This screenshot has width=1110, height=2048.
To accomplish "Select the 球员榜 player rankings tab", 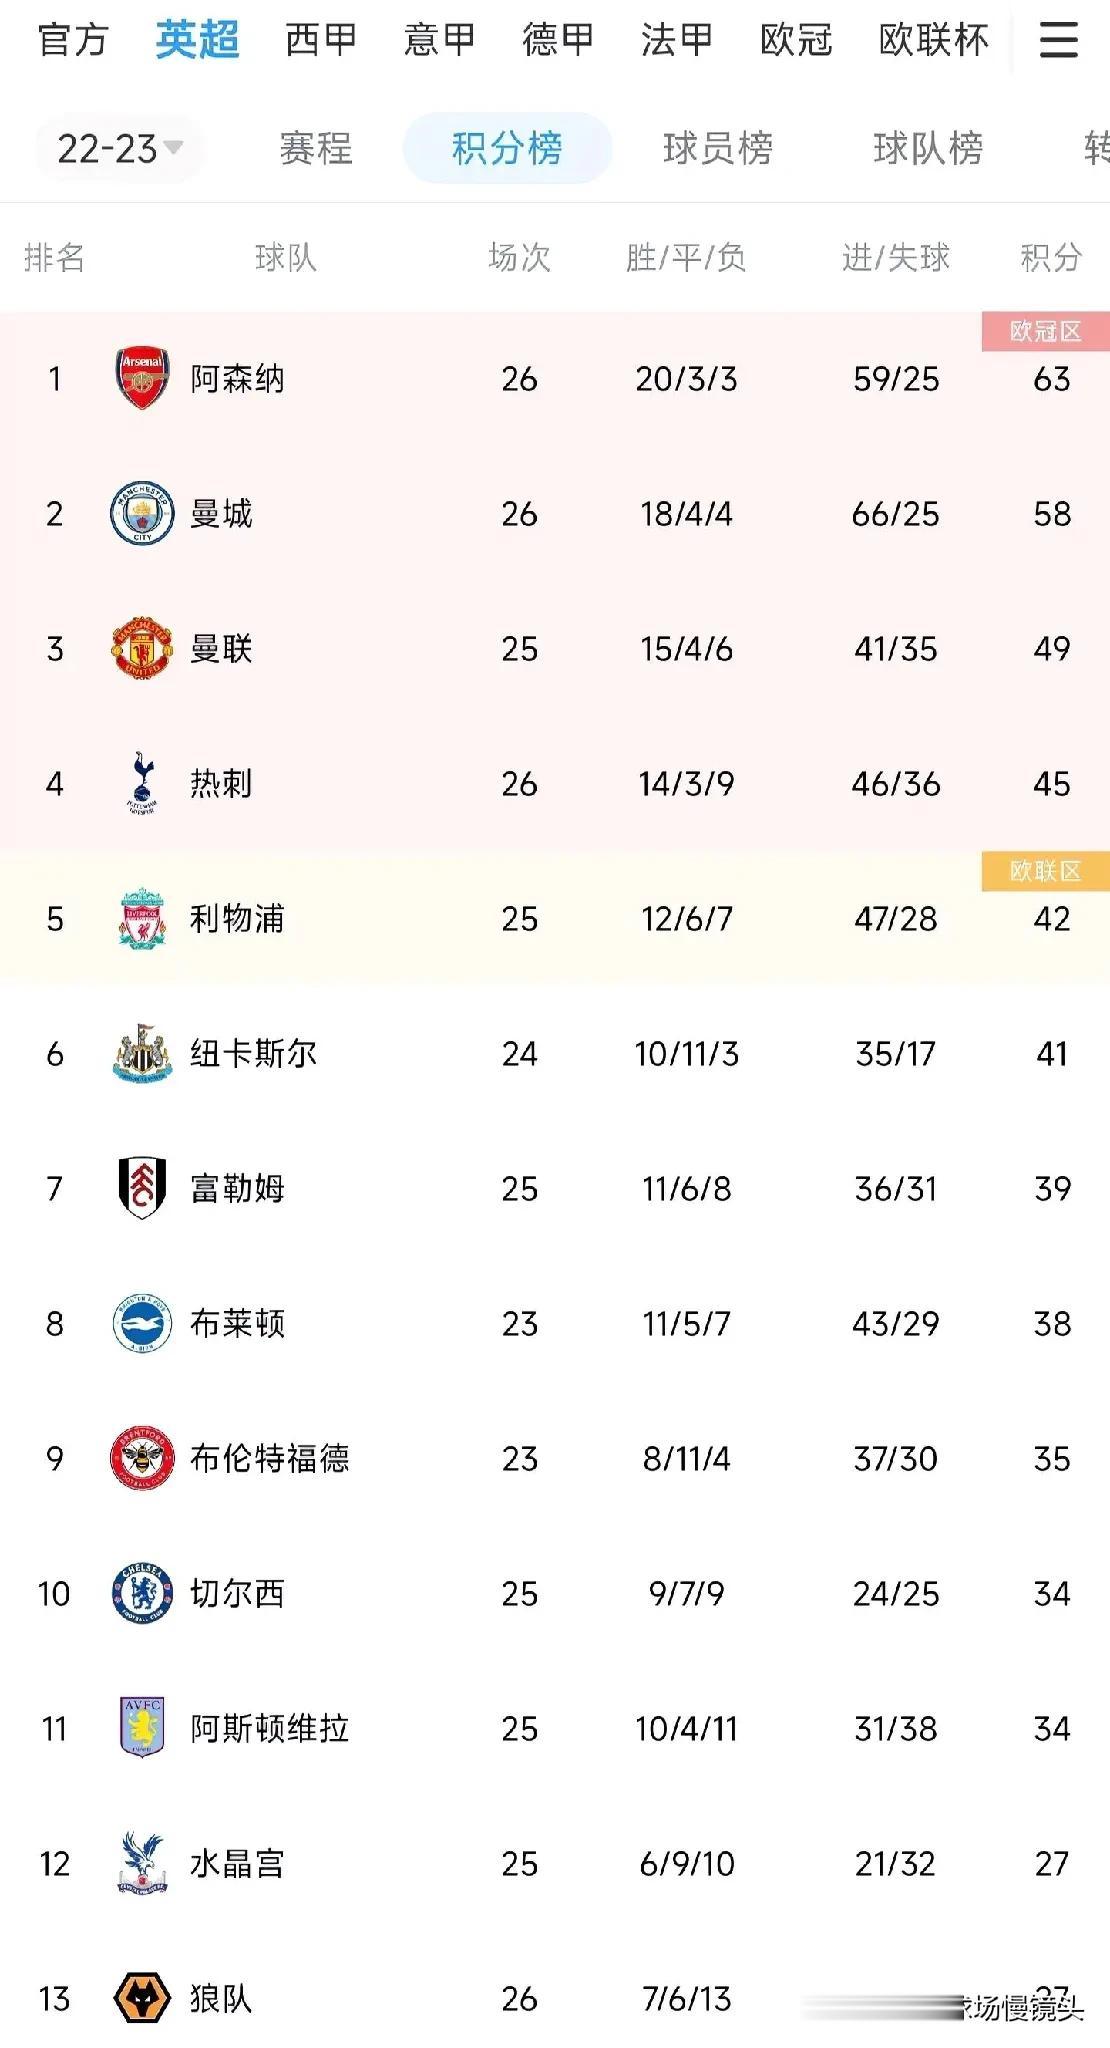I will [718, 149].
